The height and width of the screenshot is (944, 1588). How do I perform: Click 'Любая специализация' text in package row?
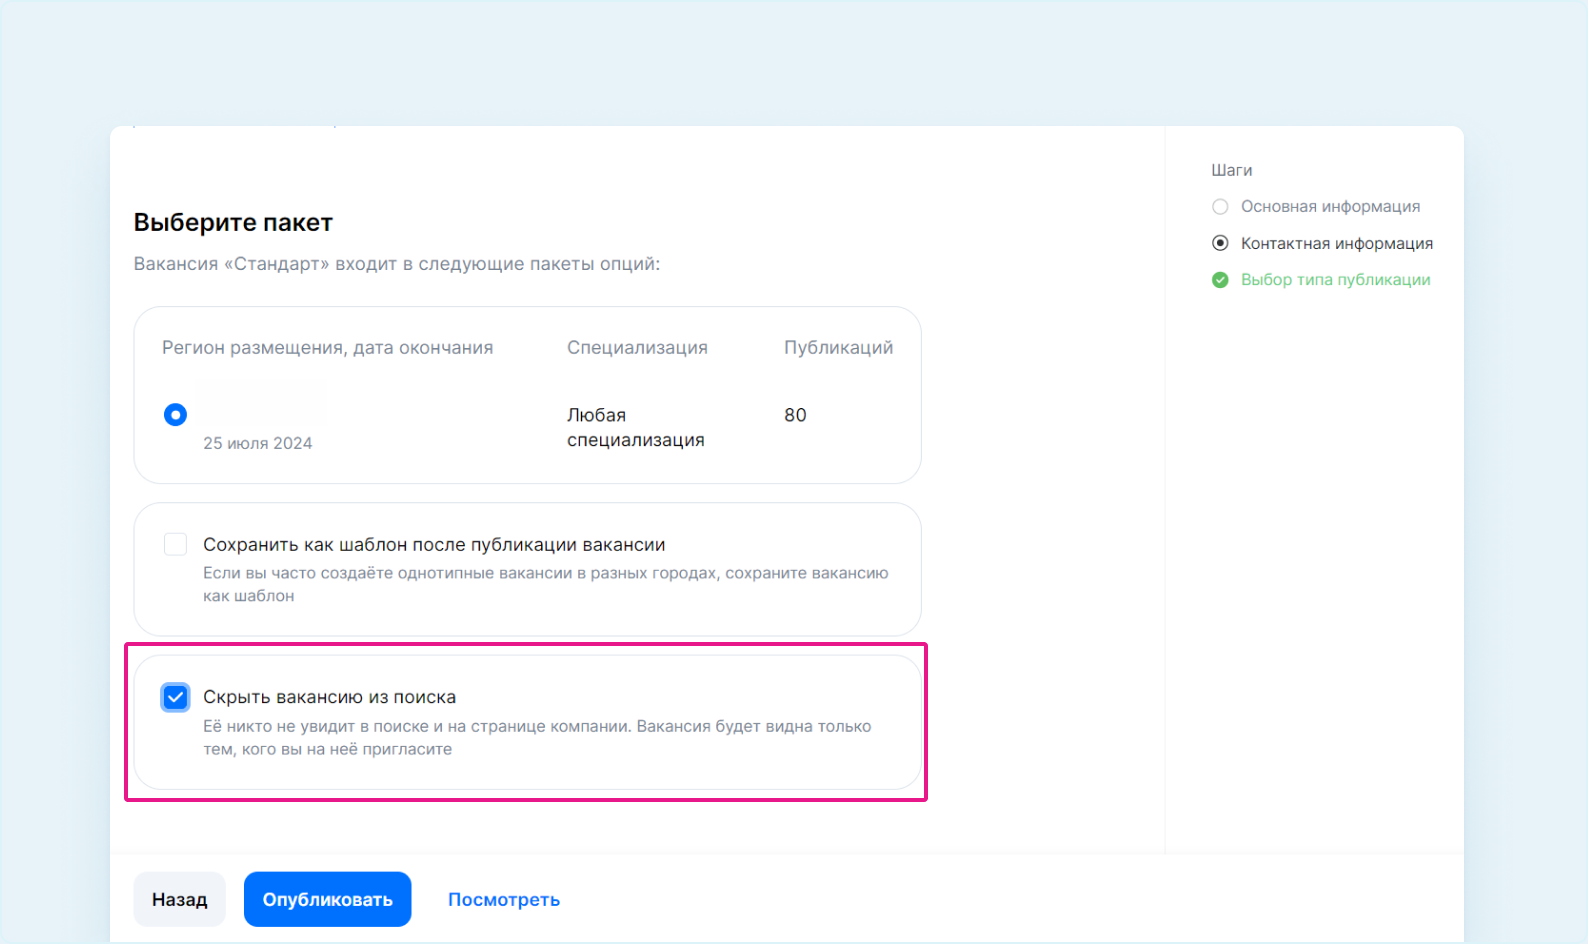tap(636, 427)
